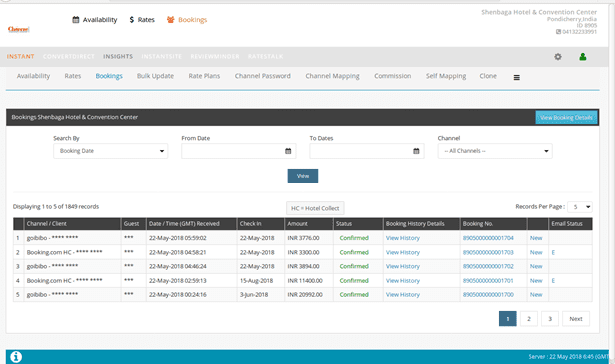This screenshot has height=364, width=615.
Task: Switch to the RATESTALK product tab
Action: (x=266, y=56)
